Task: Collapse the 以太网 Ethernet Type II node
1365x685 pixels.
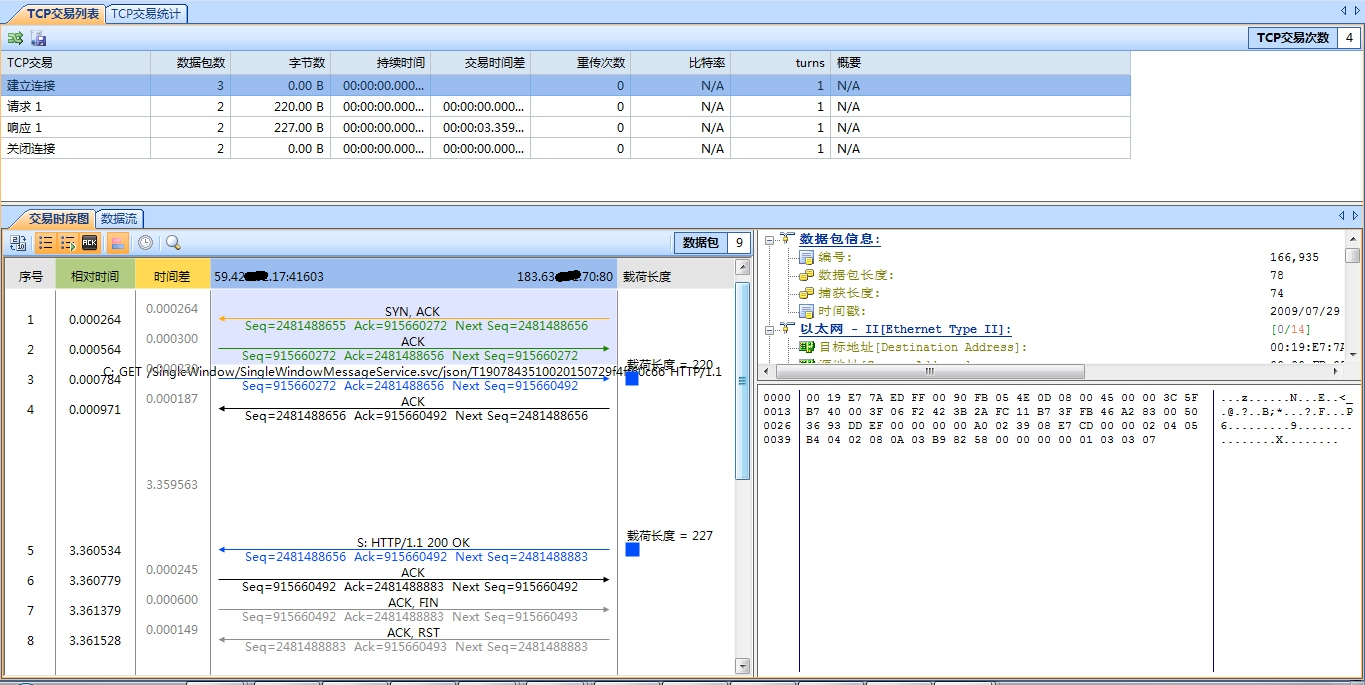Action: click(x=769, y=329)
